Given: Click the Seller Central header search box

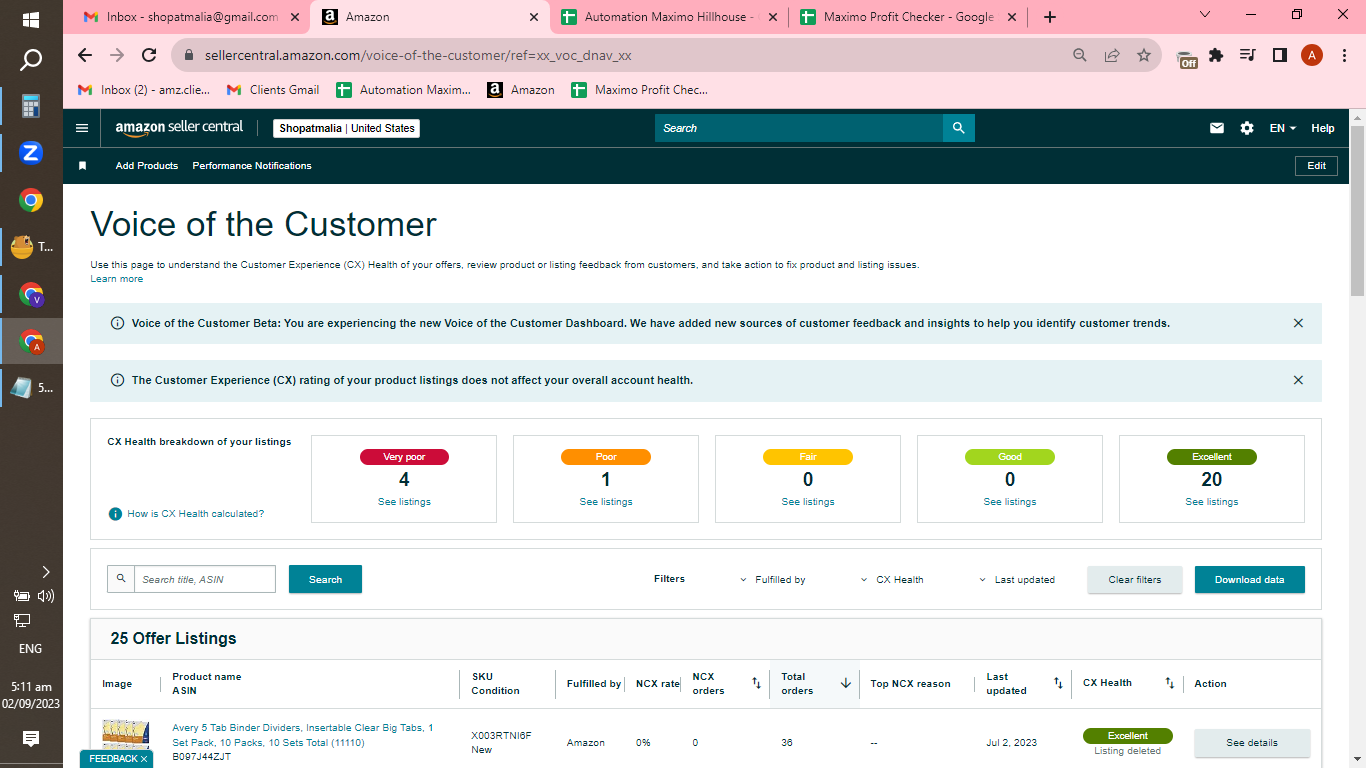Looking at the screenshot, I should click(x=799, y=128).
